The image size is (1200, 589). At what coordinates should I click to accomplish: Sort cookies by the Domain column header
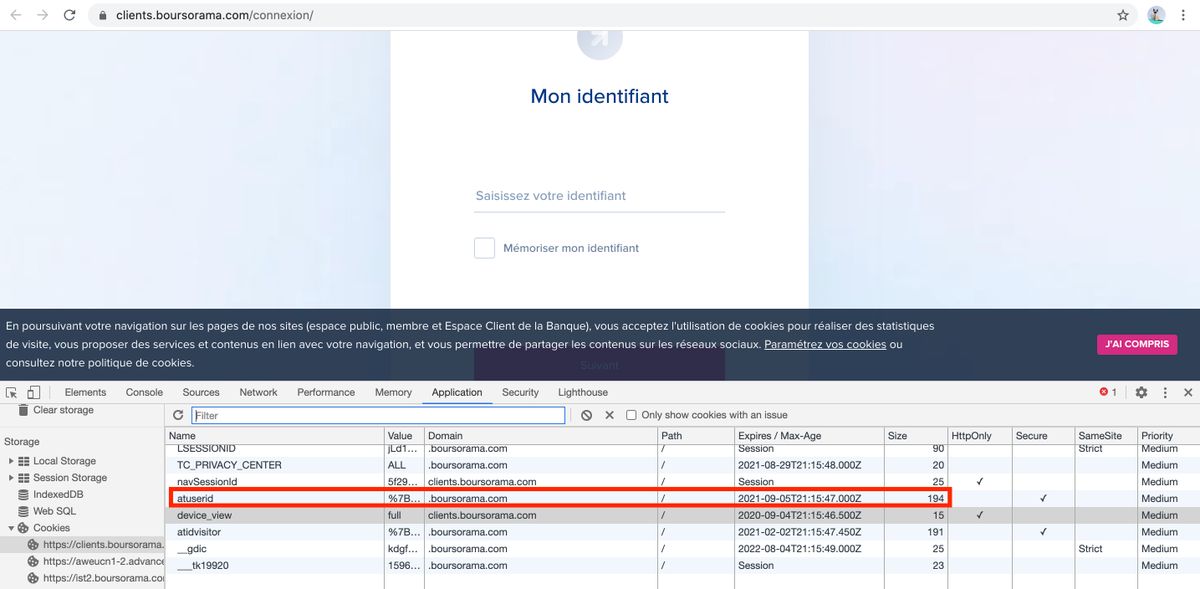541,436
